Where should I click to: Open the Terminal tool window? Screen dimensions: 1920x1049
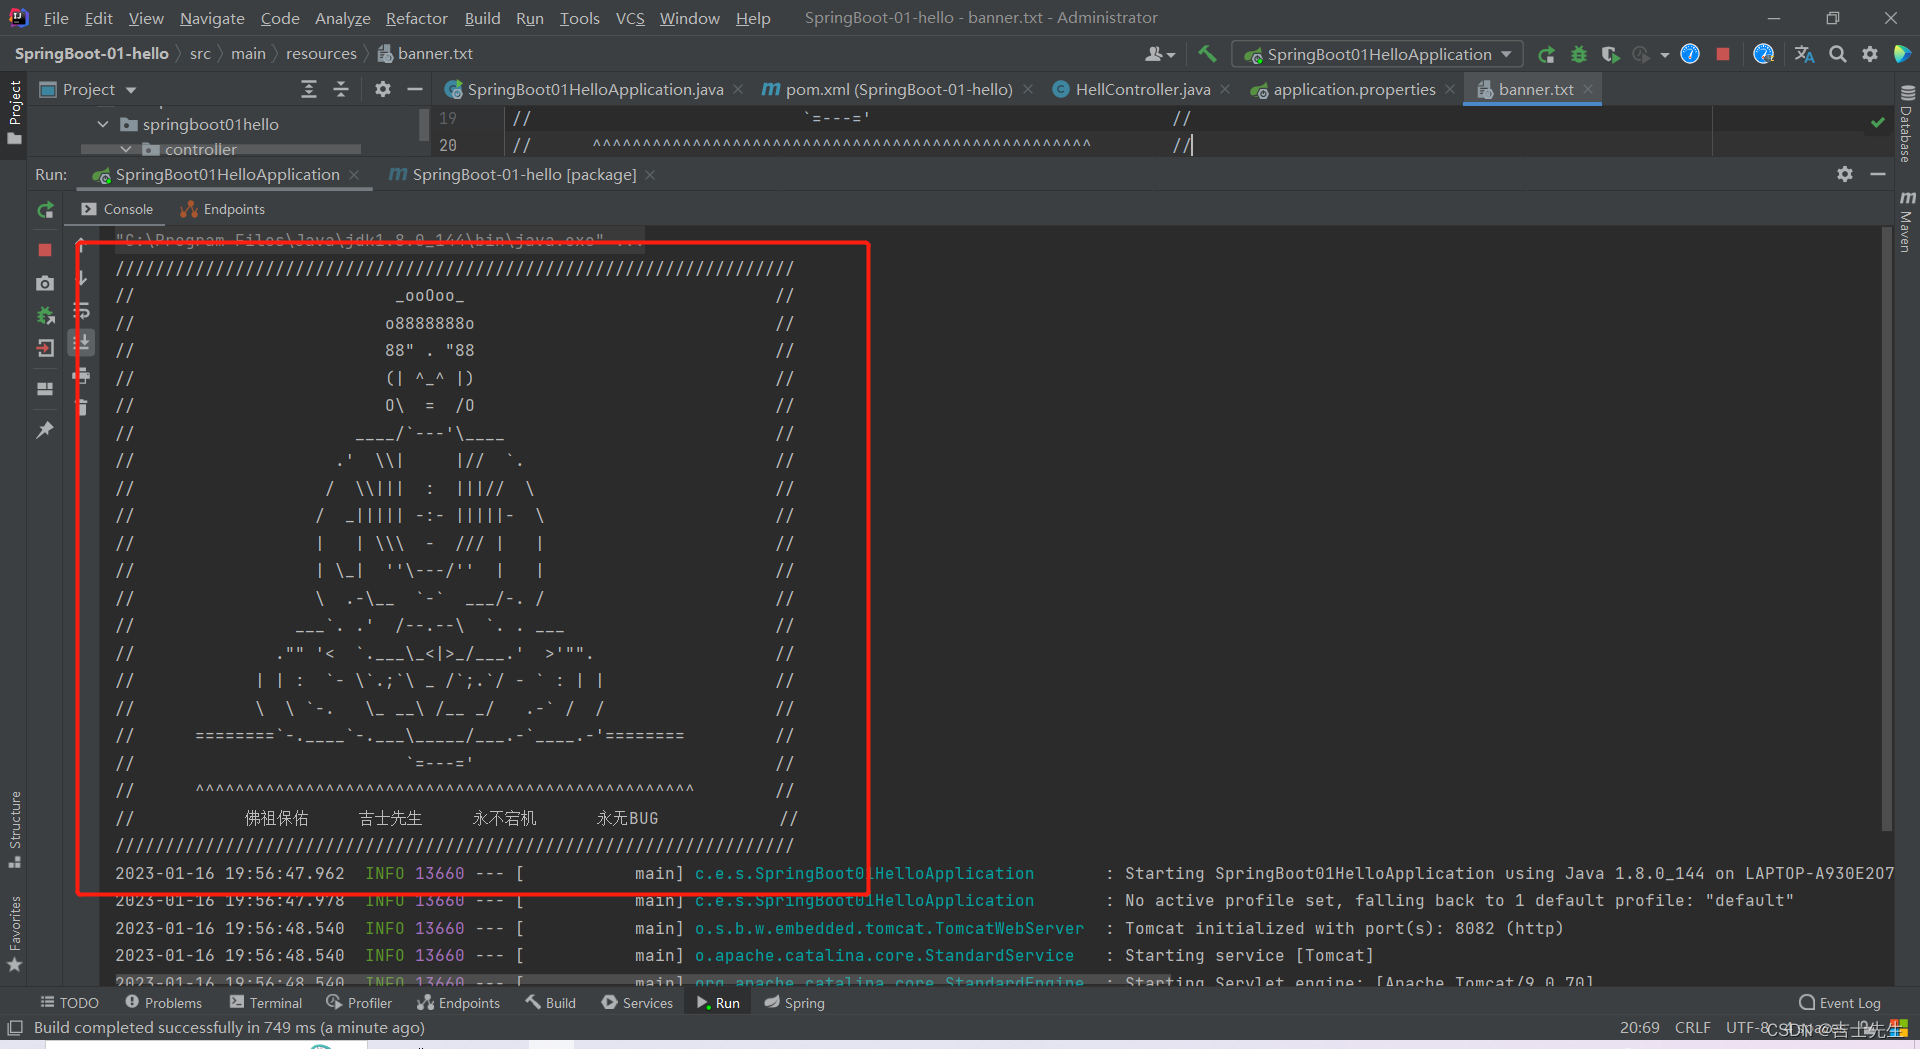(265, 1002)
